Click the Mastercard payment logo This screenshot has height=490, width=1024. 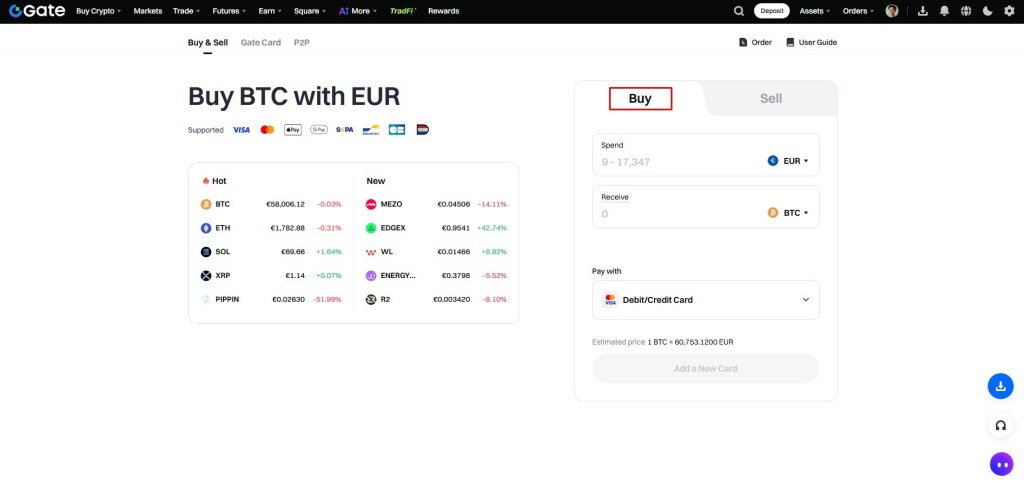tap(267, 130)
